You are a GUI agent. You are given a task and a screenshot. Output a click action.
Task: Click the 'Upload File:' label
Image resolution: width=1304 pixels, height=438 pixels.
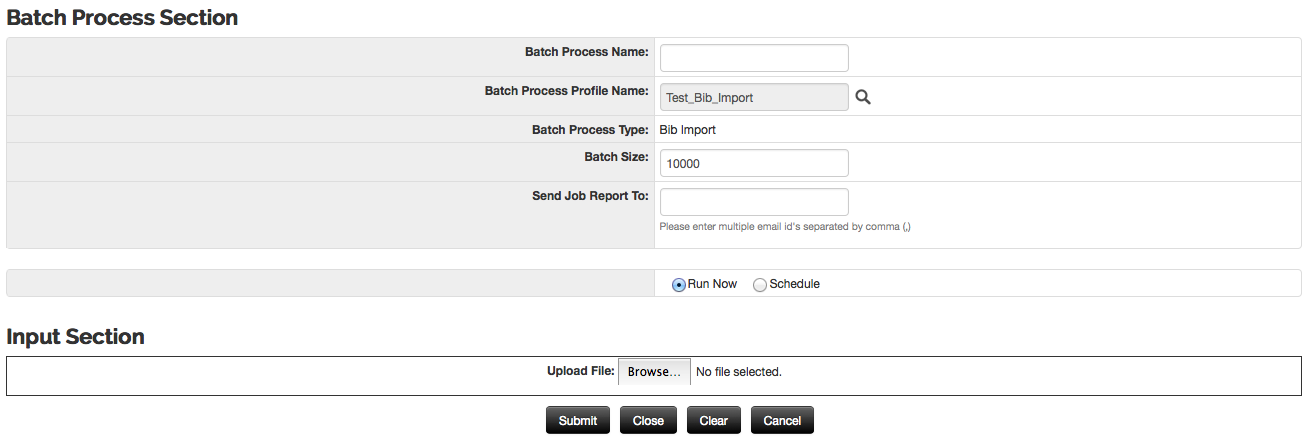(581, 371)
